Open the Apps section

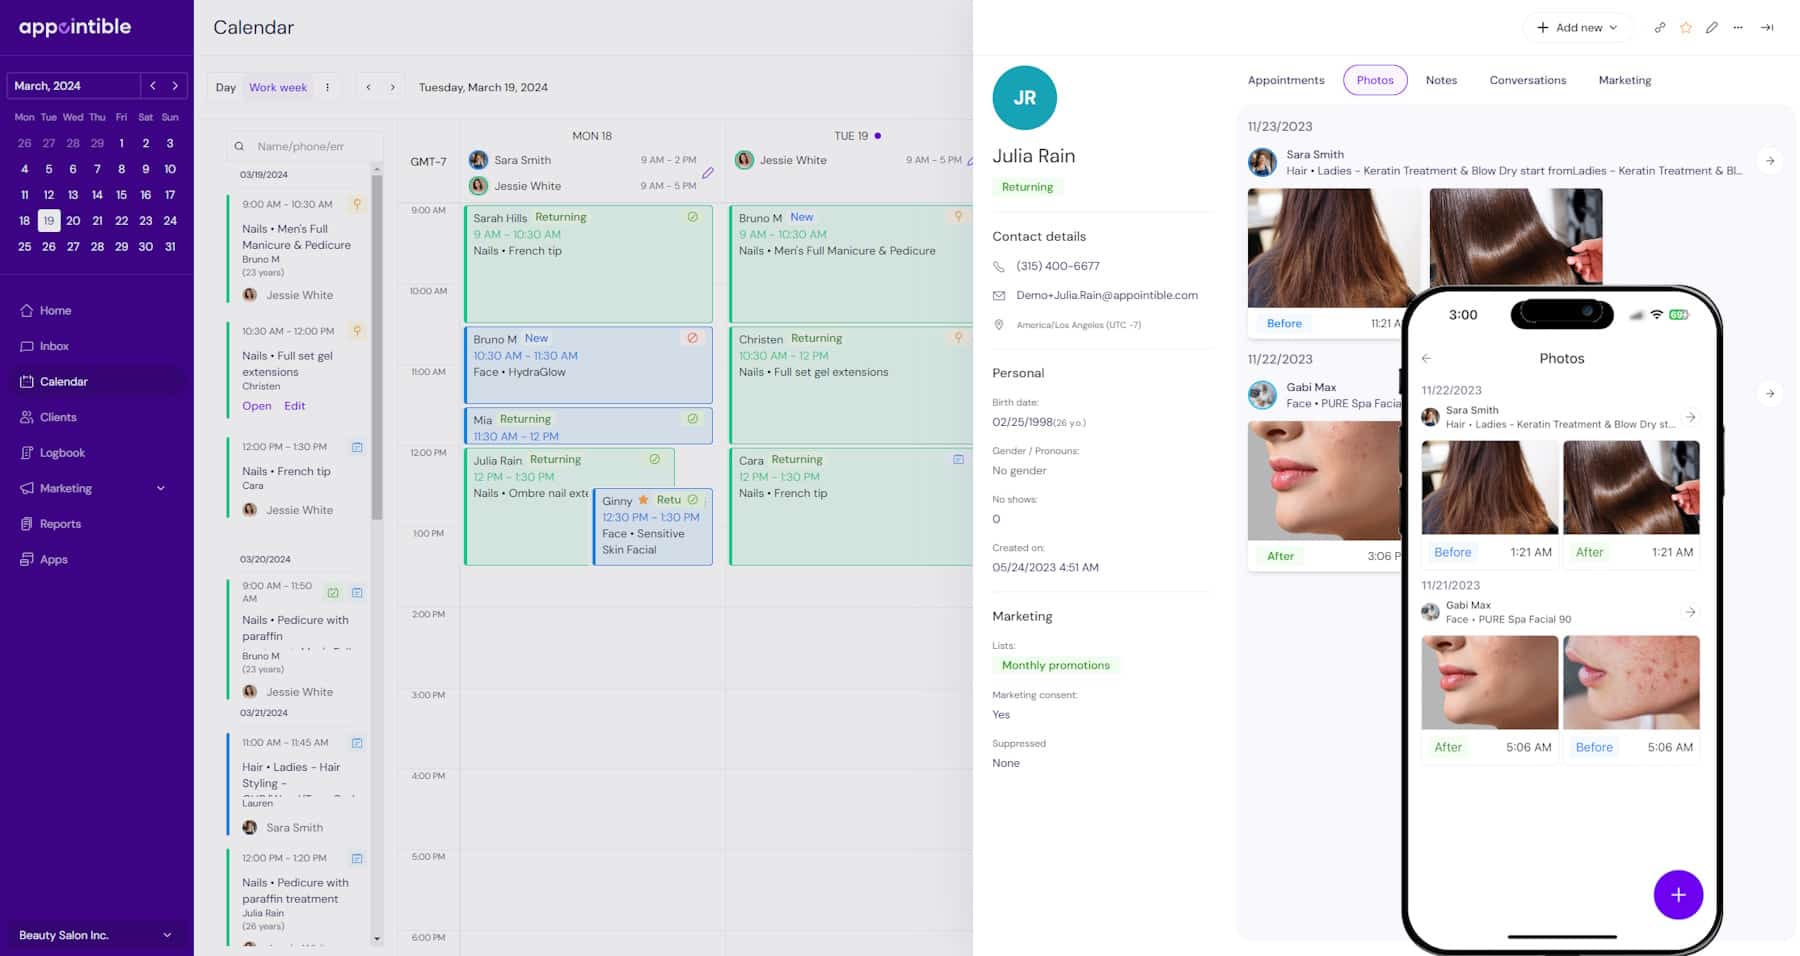click(52, 559)
